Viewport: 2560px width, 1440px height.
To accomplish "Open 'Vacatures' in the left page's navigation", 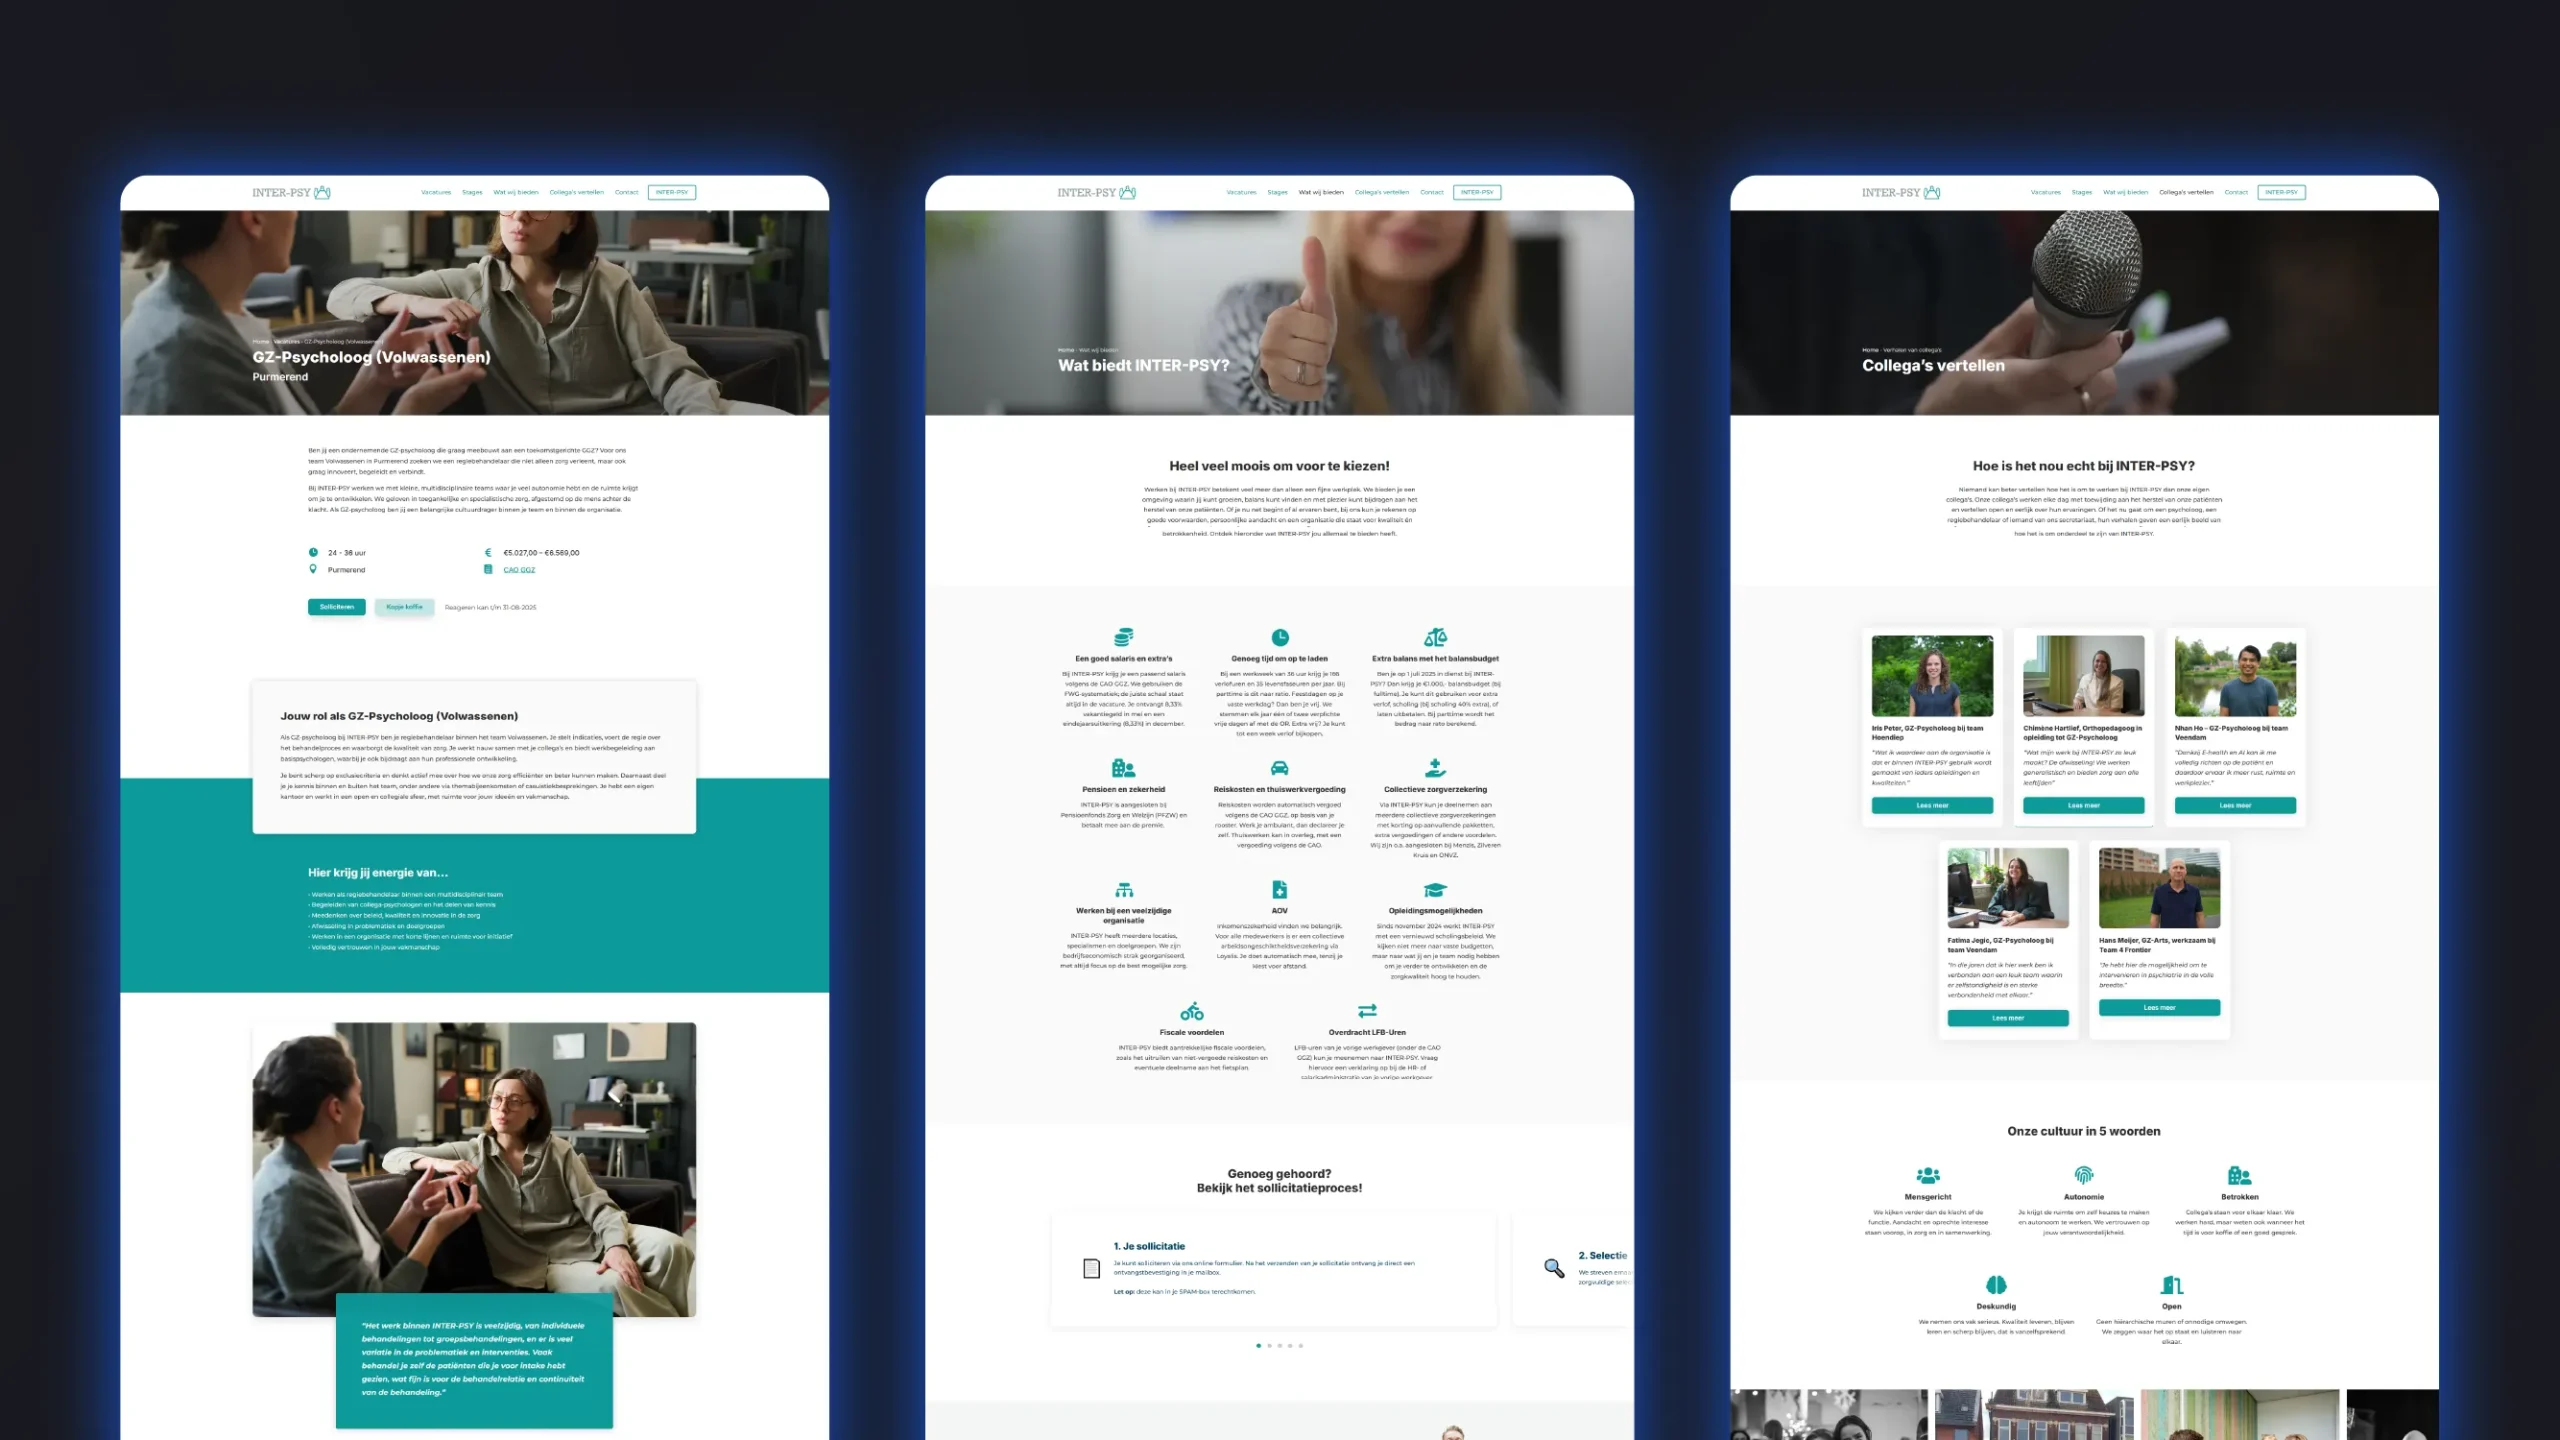I will point(436,192).
